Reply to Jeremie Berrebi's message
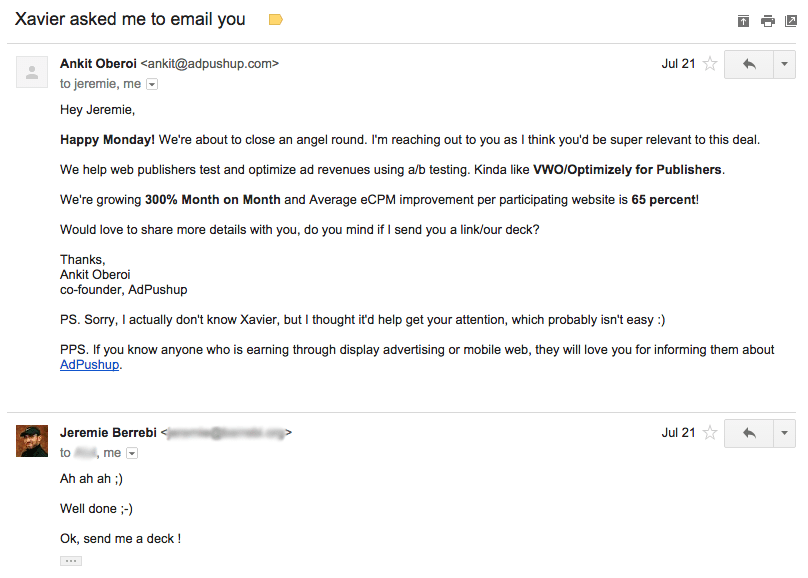This screenshot has height=578, width=808. [x=748, y=434]
